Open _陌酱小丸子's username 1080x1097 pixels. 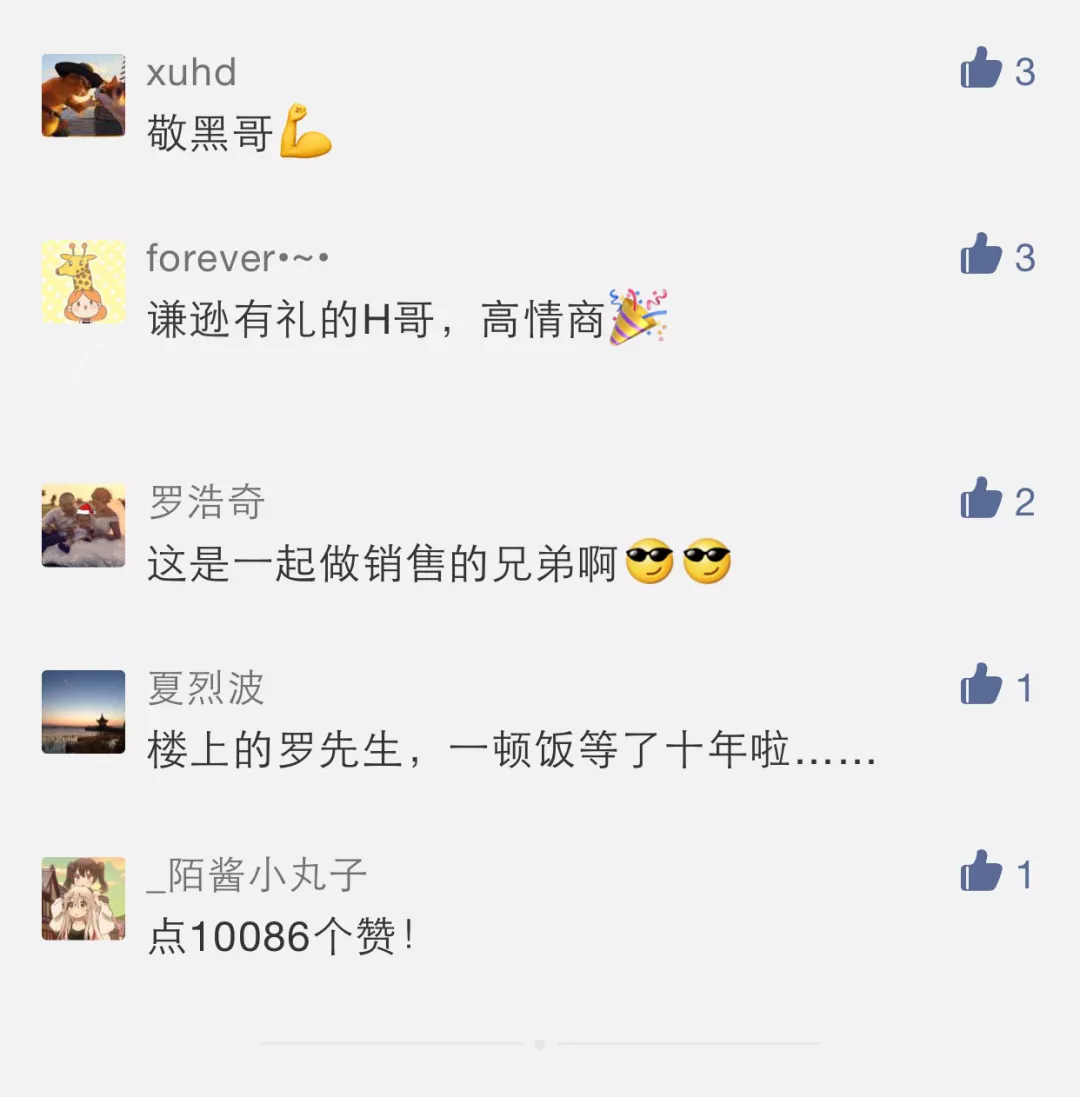pos(257,875)
